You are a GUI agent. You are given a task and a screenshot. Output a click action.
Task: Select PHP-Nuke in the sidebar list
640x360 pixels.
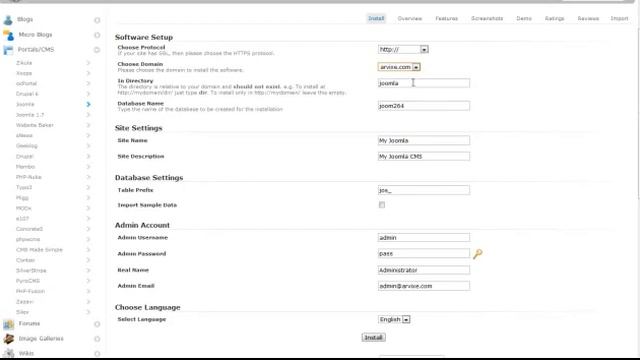pyautogui.click(x=29, y=177)
